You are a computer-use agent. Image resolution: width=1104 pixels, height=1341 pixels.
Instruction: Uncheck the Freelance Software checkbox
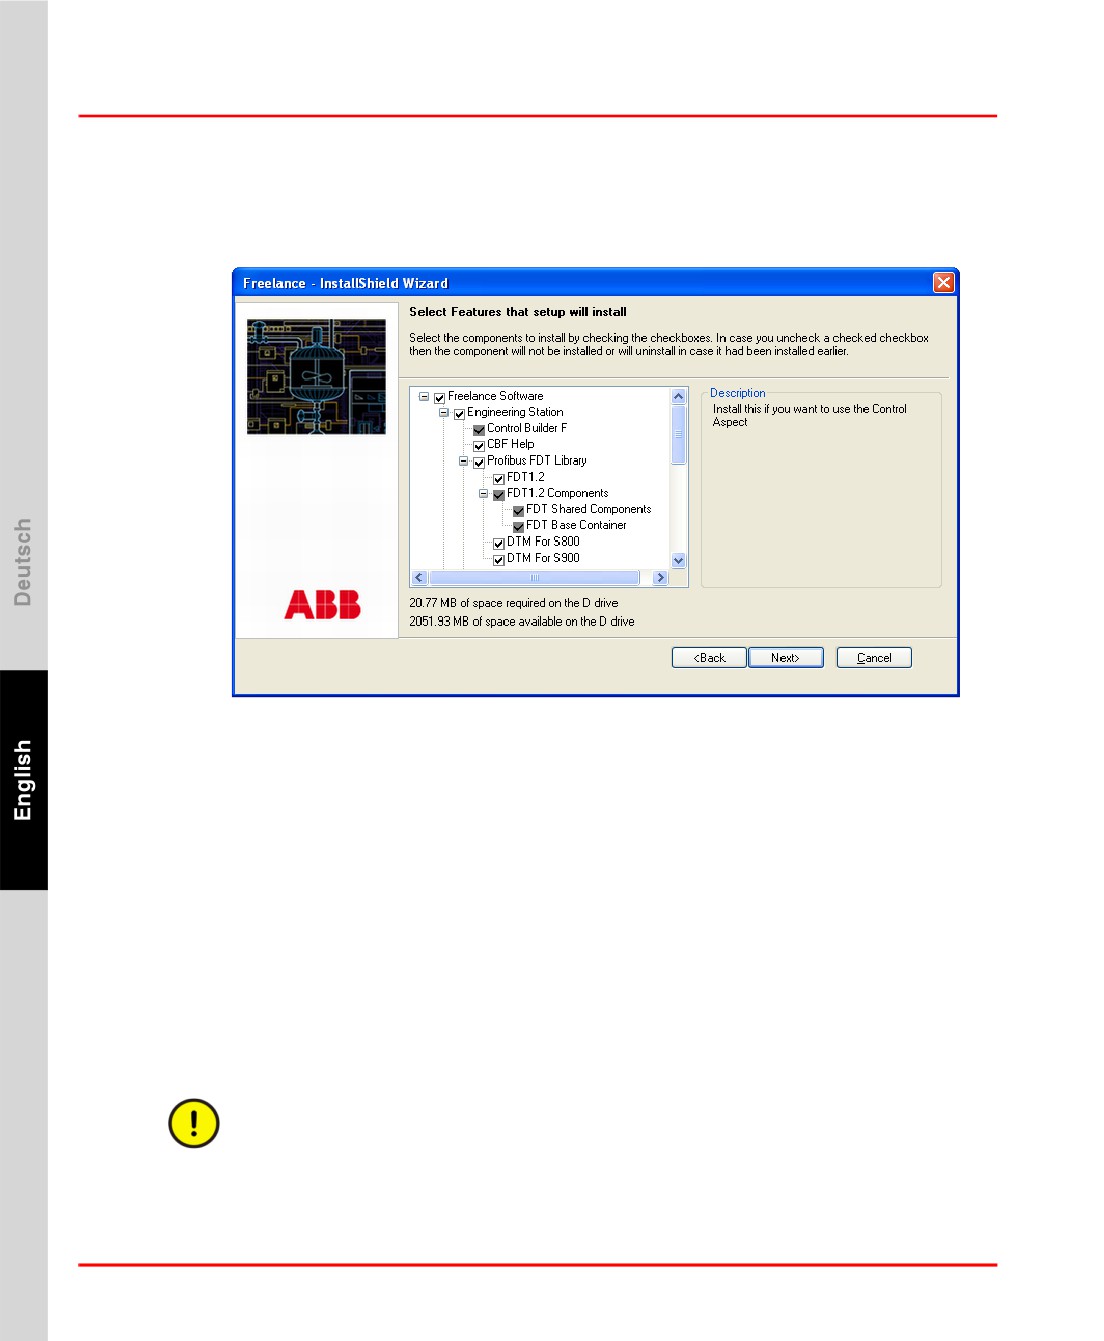[x=439, y=398]
